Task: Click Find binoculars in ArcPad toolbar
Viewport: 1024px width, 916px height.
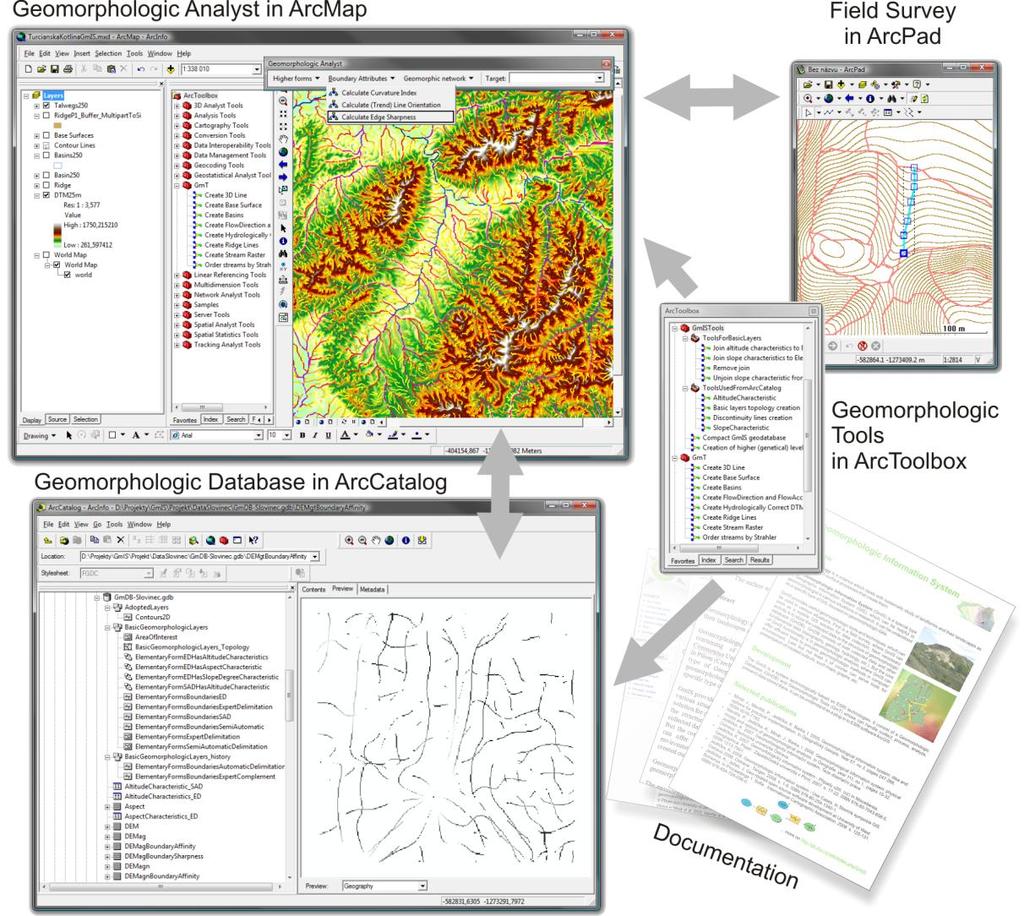Action: pos(891,99)
